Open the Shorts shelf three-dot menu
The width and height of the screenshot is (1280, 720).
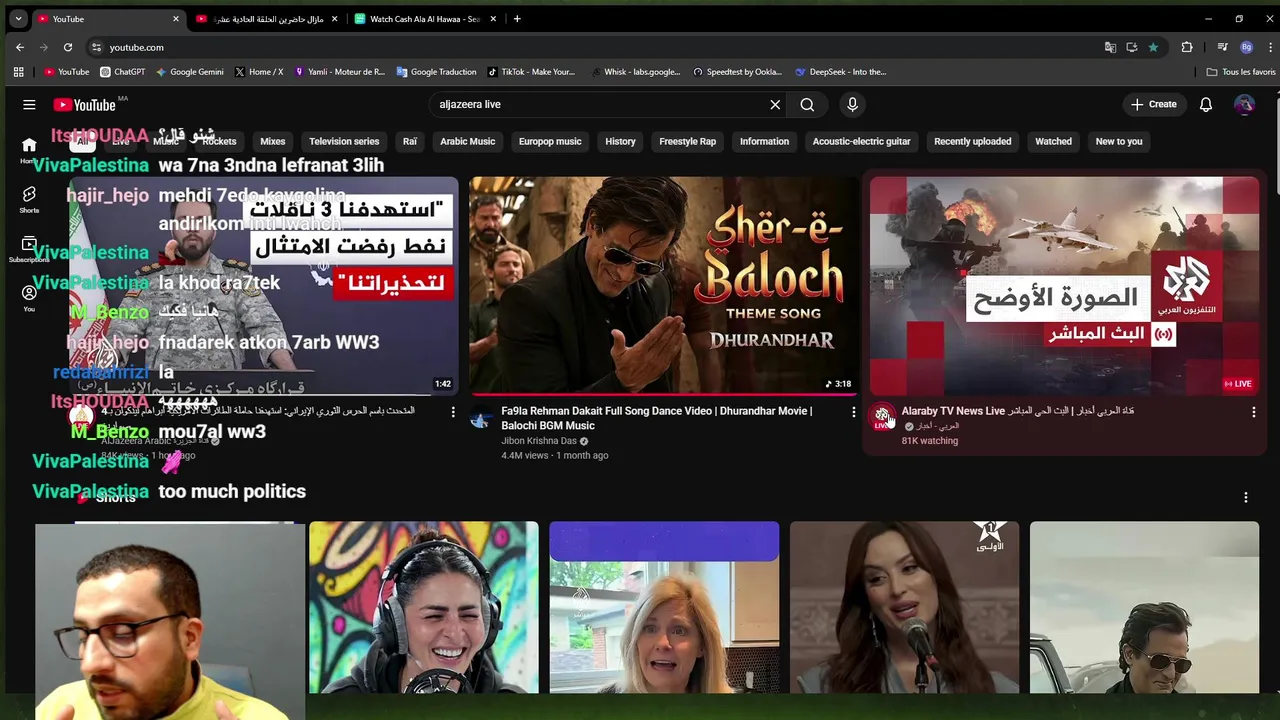click(1245, 497)
